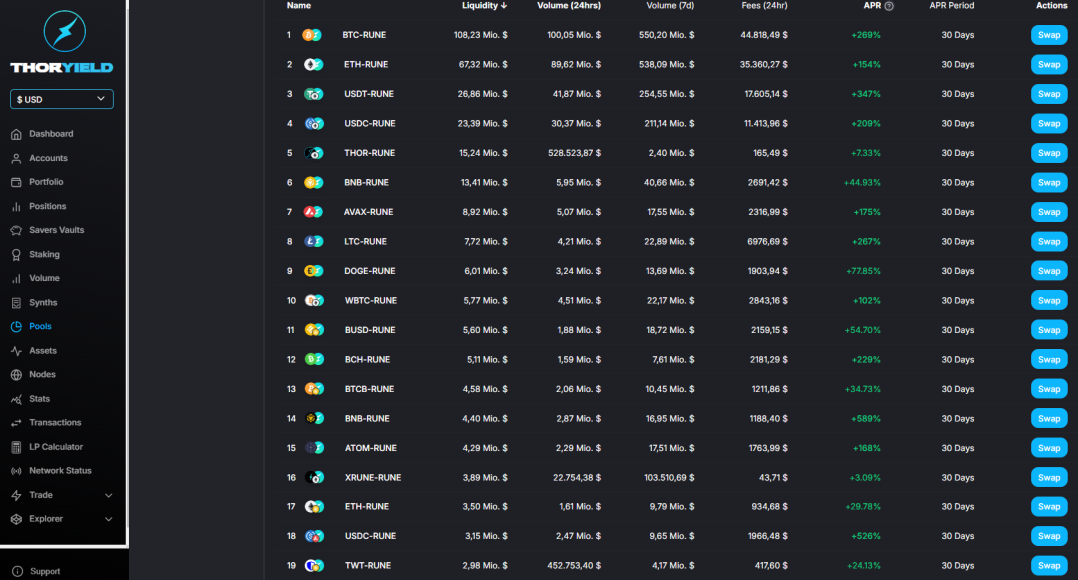This screenshot has width=1078, height=580.
Task: Sort by the Fees (24hr) column header
Action: click(x=764, y=5)
